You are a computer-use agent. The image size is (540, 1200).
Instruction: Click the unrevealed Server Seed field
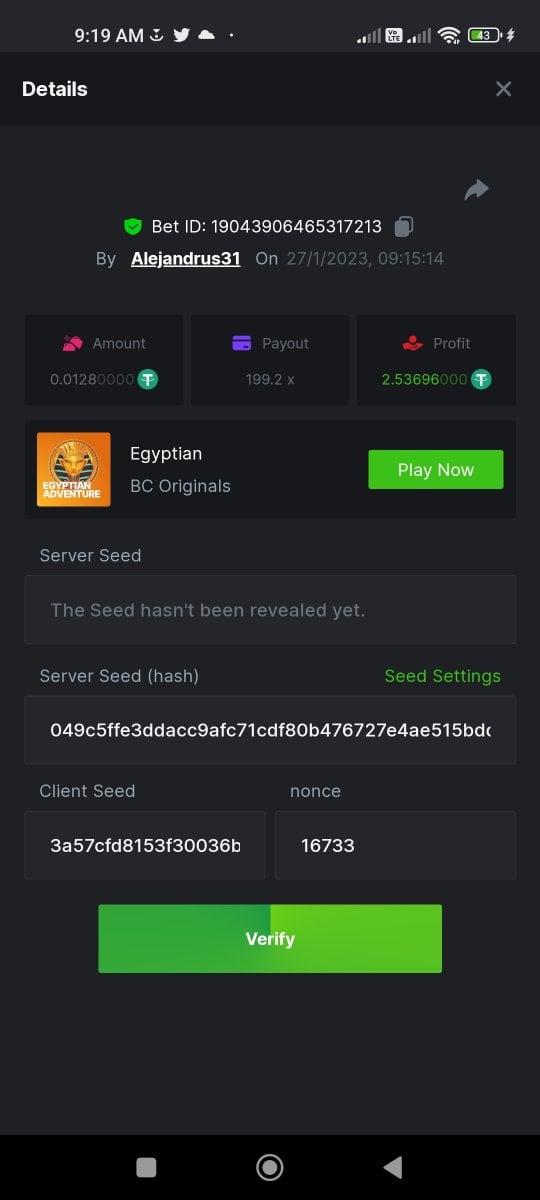(270, 609)
